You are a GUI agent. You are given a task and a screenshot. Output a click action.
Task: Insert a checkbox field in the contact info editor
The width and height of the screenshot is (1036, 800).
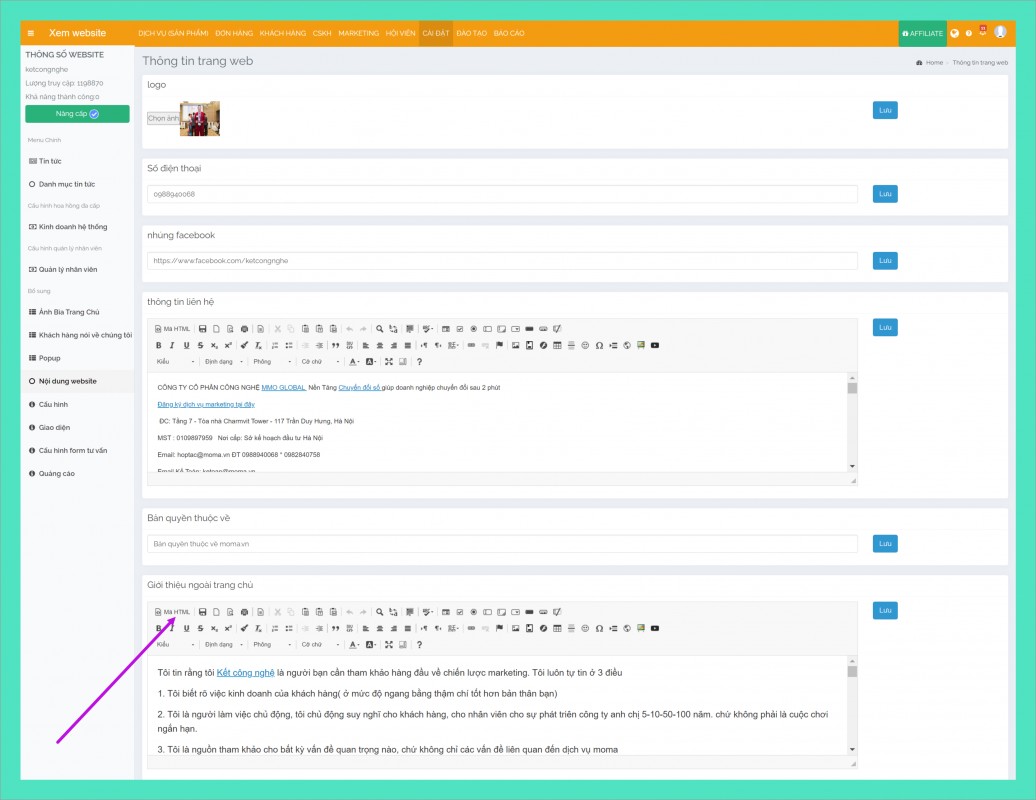point(459,329)
